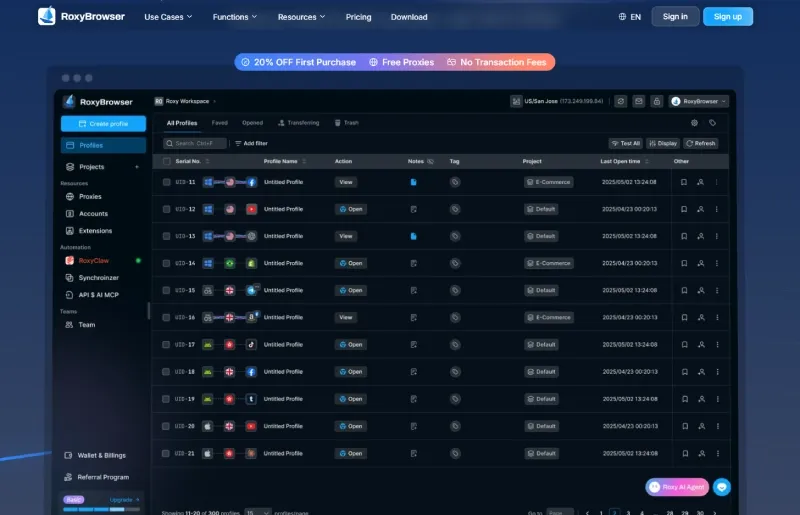Image resolution: width=800 pixels, height=515 pixels.
Task: Open Wallet & Billings
Action: [95, 455]
